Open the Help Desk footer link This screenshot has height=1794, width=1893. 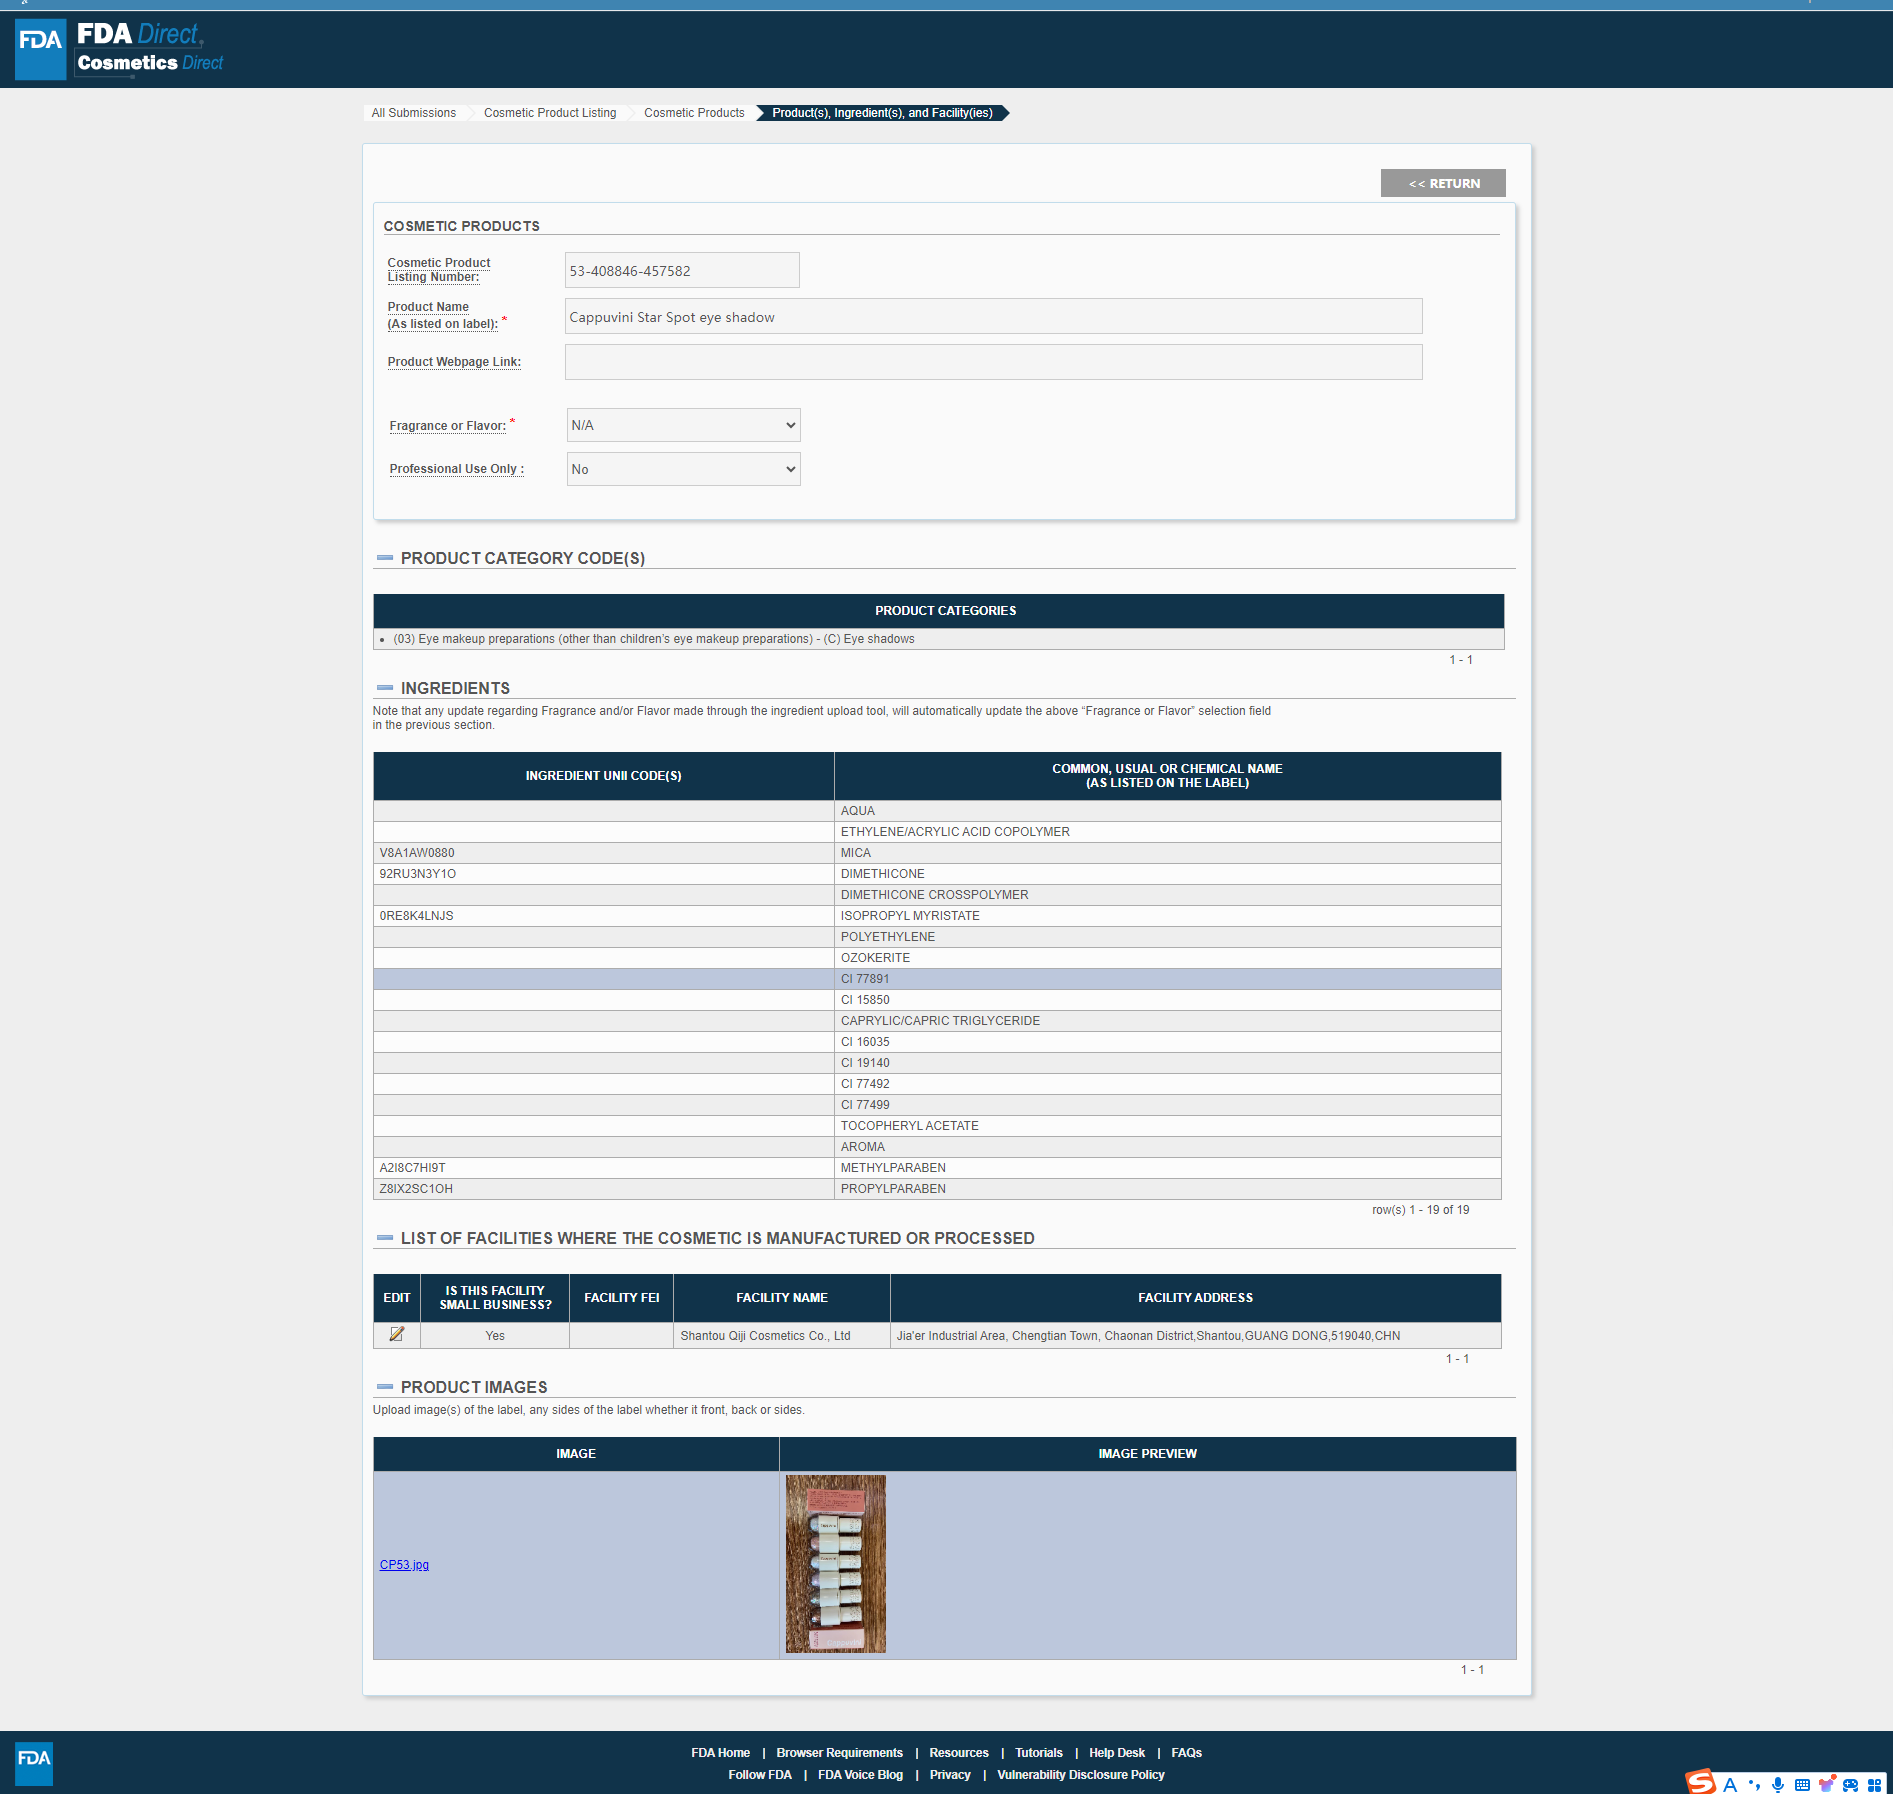click(1116, 1753)
